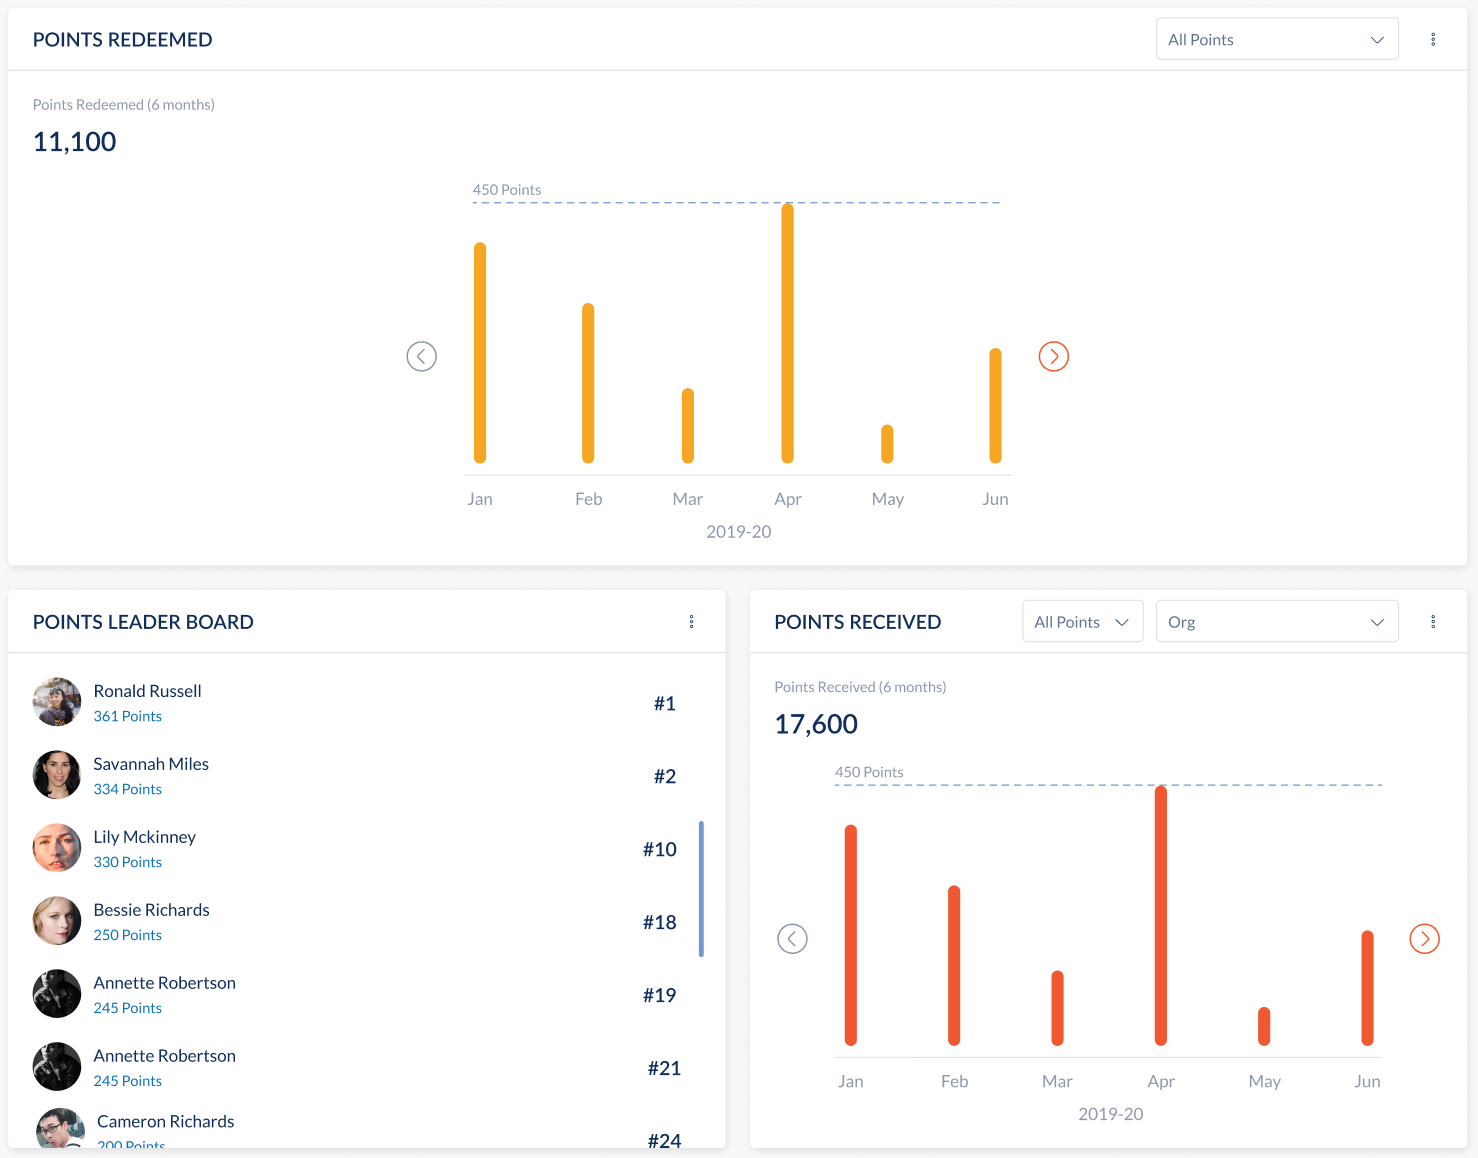Select the Jan bar in Points Redeemed chart
Screen dimensions: 1478x1158
[x=480, y=353]
